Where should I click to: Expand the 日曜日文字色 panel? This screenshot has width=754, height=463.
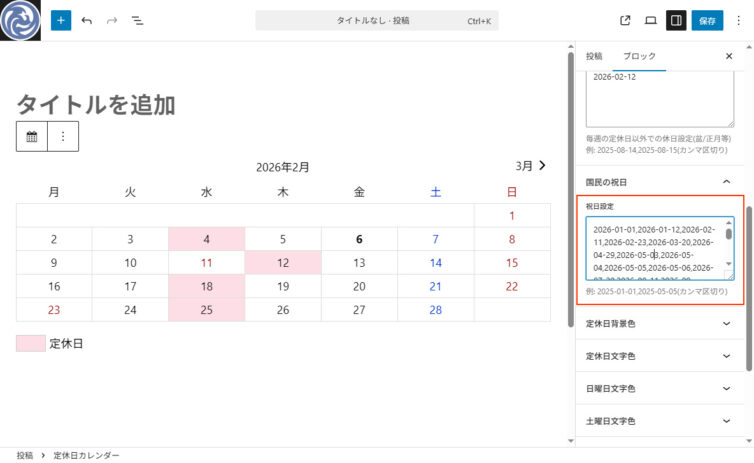coord(726,388)
